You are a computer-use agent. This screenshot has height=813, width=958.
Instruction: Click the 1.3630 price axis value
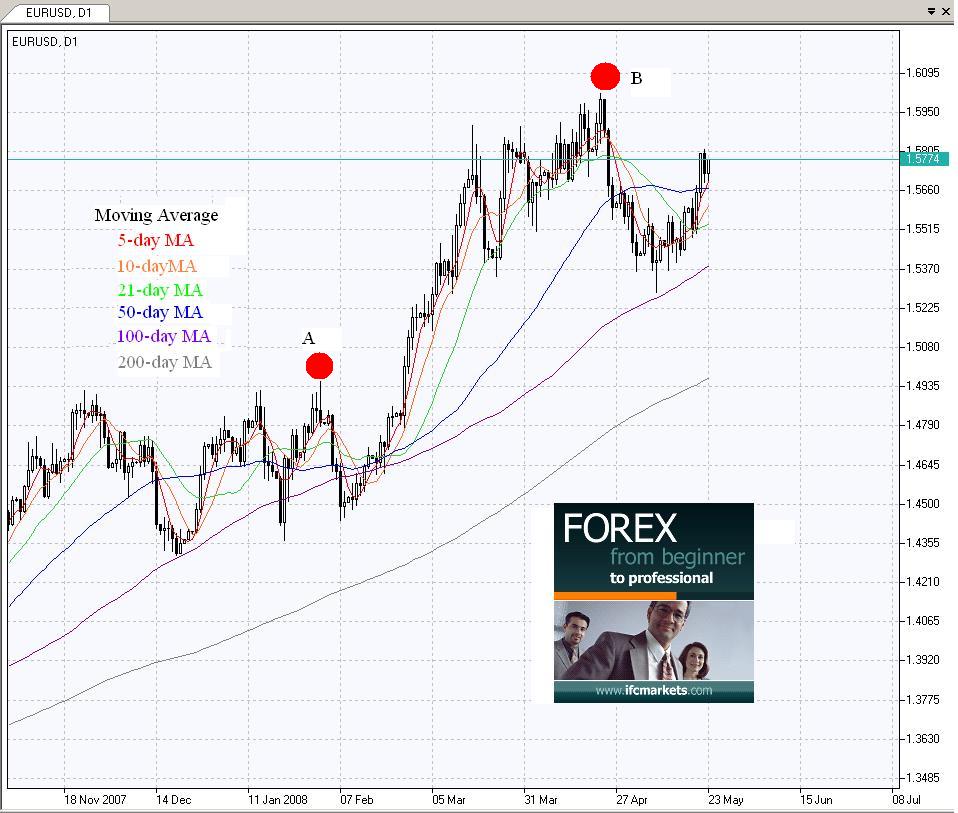(923, 738)
